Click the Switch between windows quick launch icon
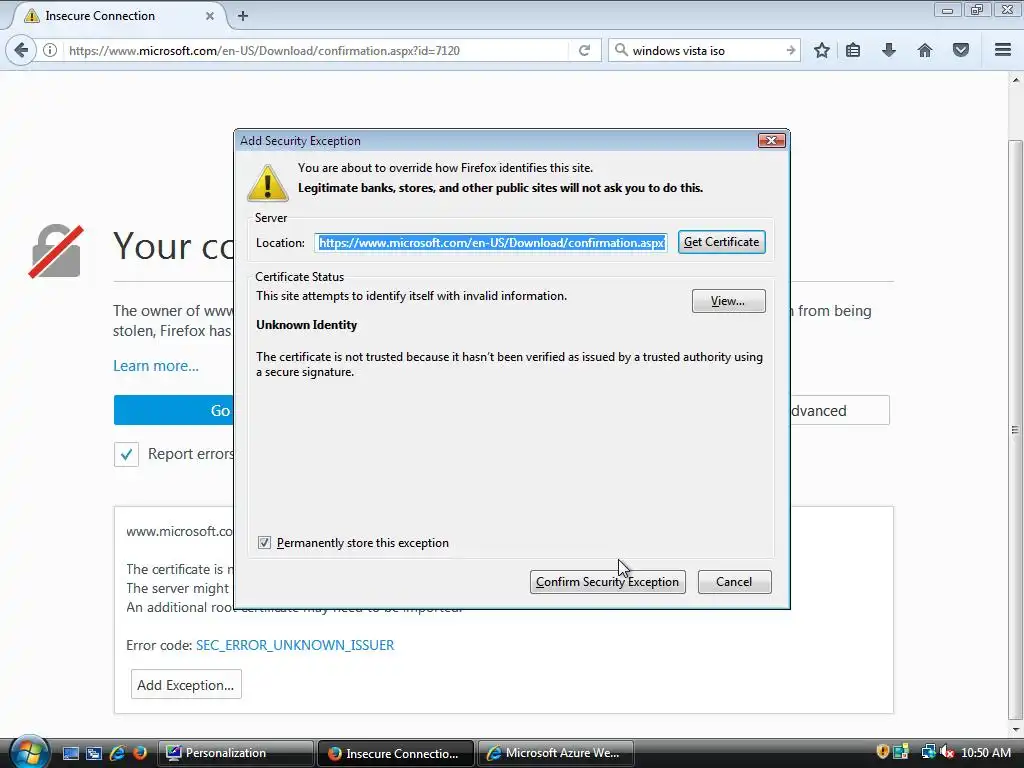The width and height of the screenshot is (1024, 768). (x=94, y=753)
